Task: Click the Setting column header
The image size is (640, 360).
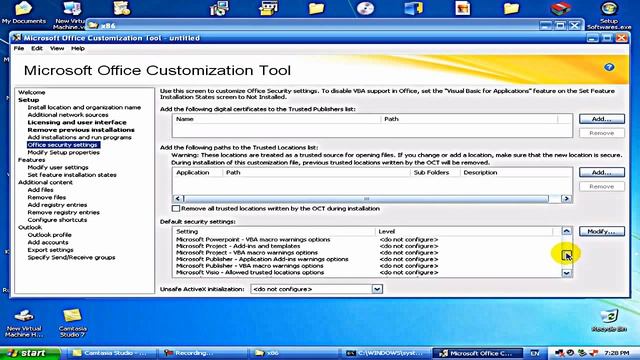Action: (274, 231)
